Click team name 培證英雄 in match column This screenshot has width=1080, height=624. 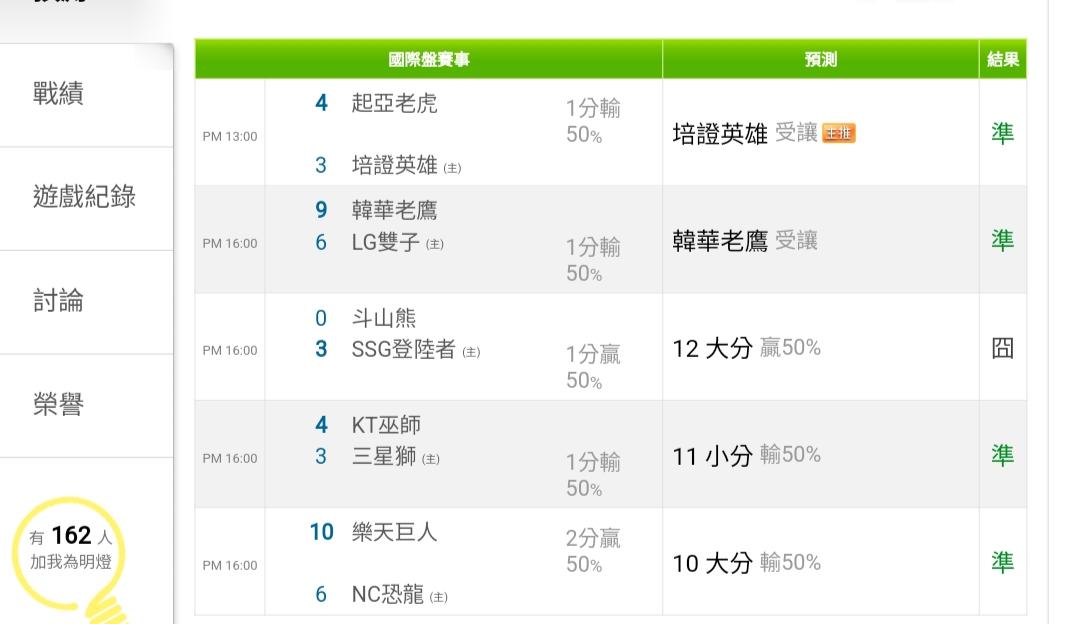pyautogui.click(x=394, y=165)
